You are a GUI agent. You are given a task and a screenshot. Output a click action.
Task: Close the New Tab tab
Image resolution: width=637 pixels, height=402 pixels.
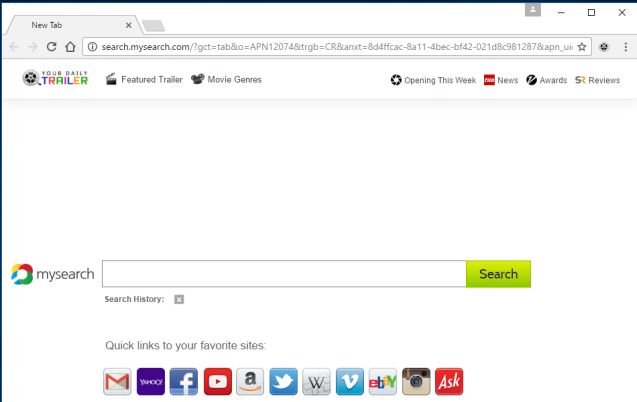click(129, 25)
